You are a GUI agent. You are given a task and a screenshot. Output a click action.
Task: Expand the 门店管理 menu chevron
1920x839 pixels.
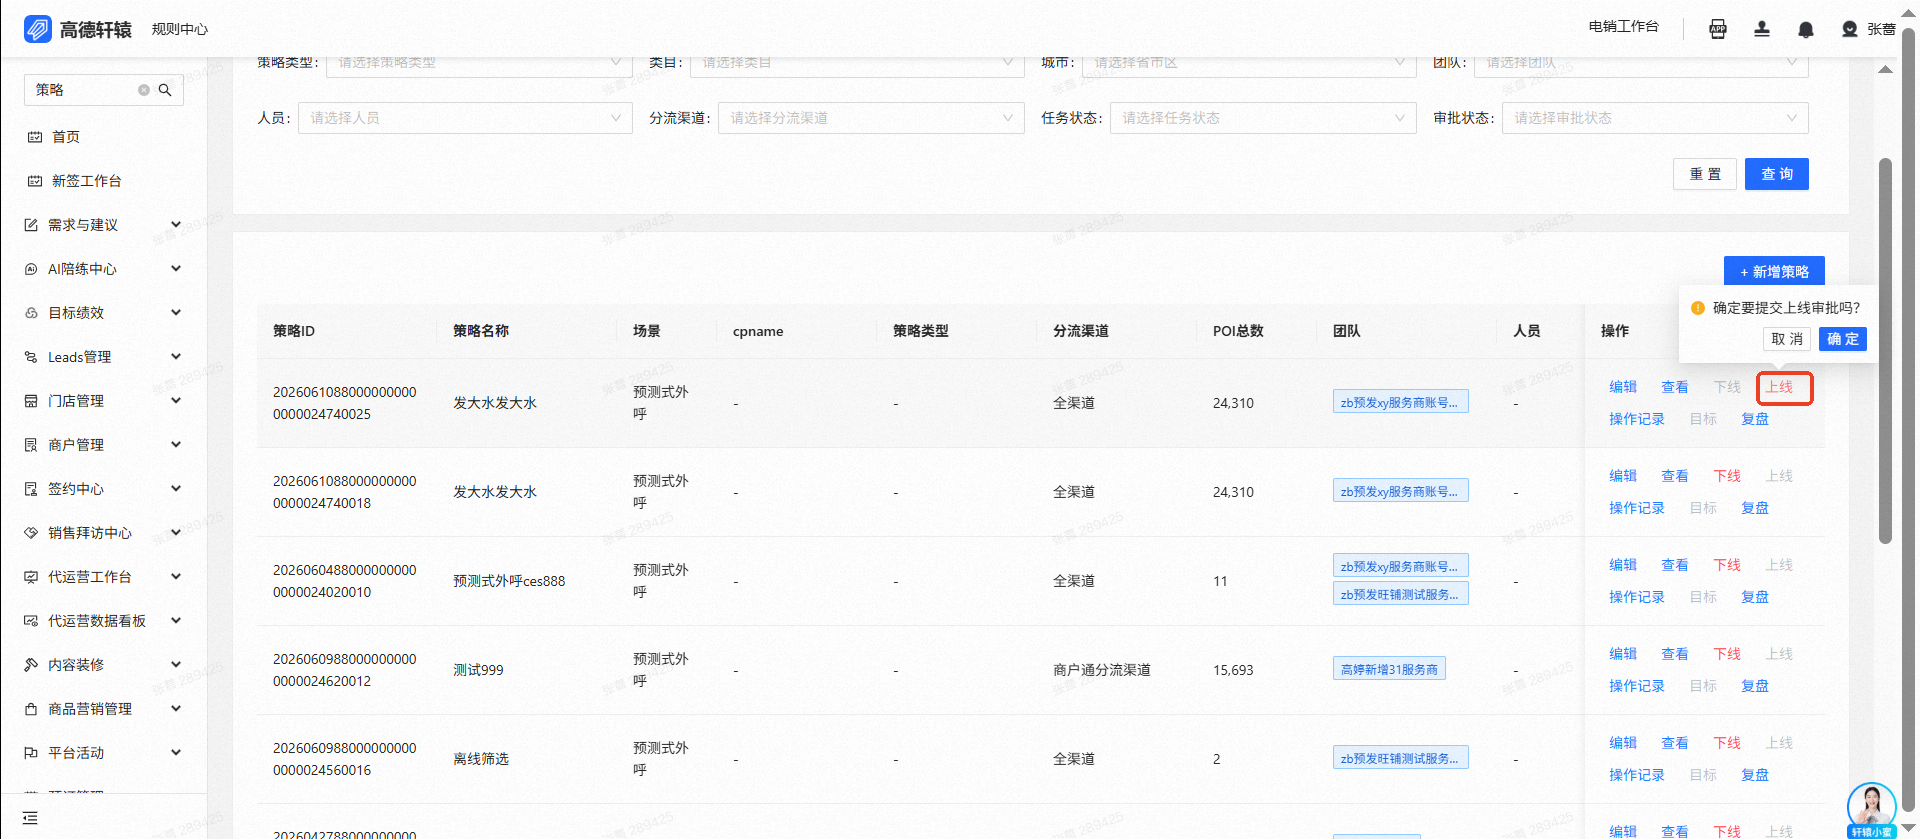[176, 401]
